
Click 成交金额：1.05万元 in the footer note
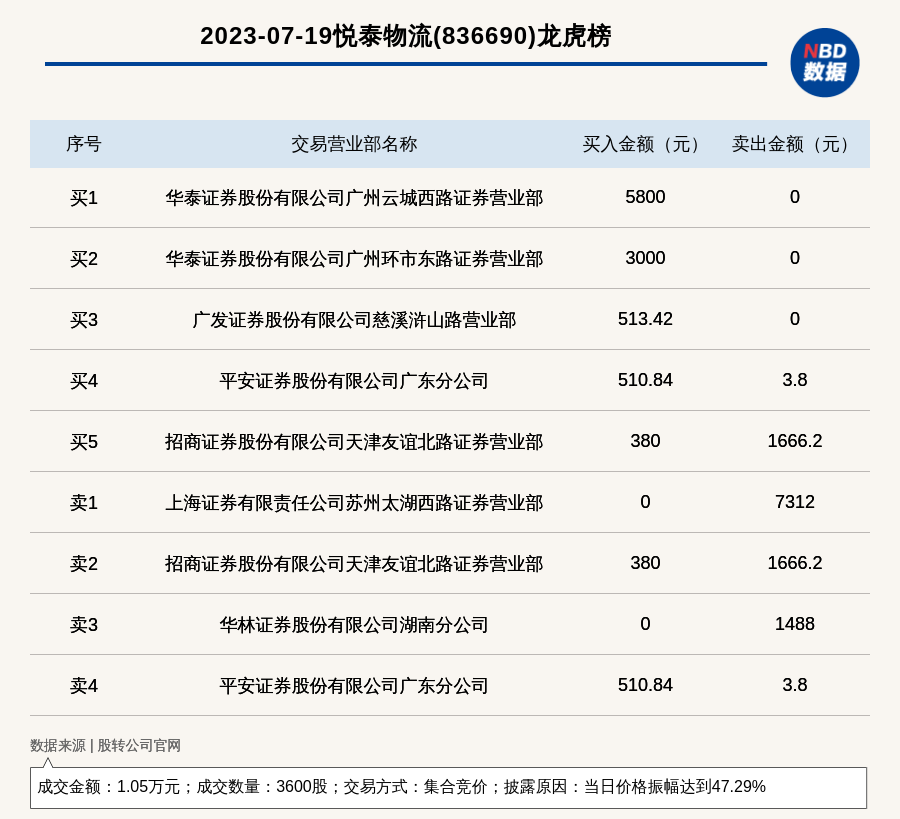109,787
